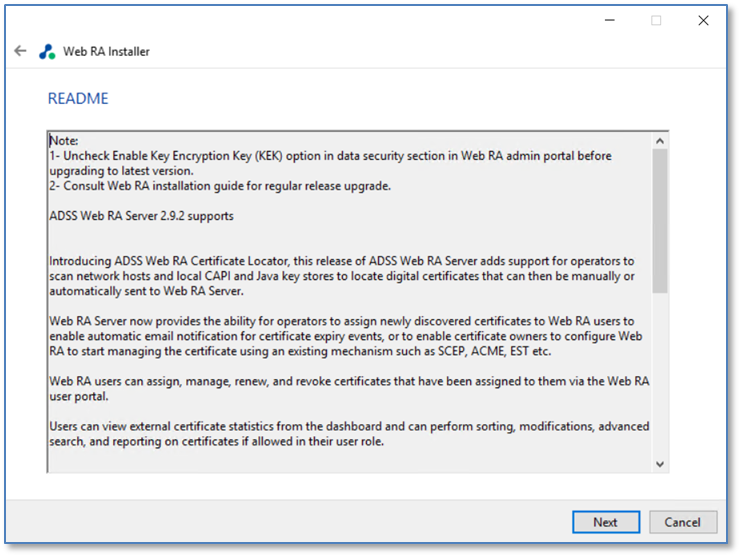This screenshot has height=557, width=741.
Task: Maximize the installer window
Action: point(656,20)
